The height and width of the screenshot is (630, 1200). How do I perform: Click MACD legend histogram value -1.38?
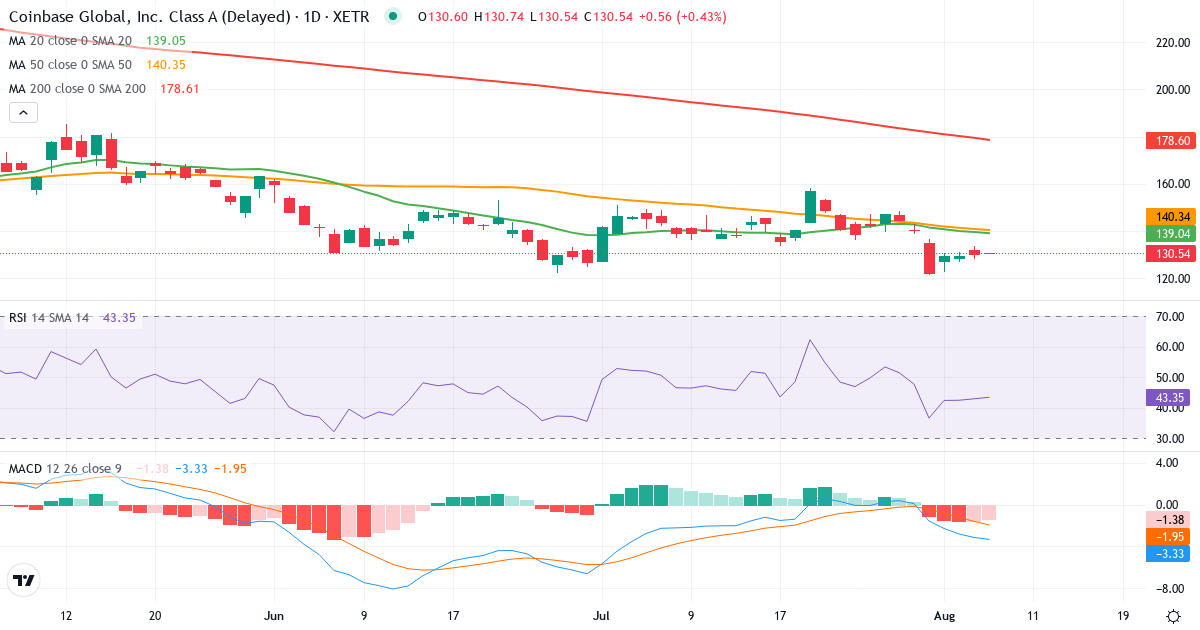point(152,468)
